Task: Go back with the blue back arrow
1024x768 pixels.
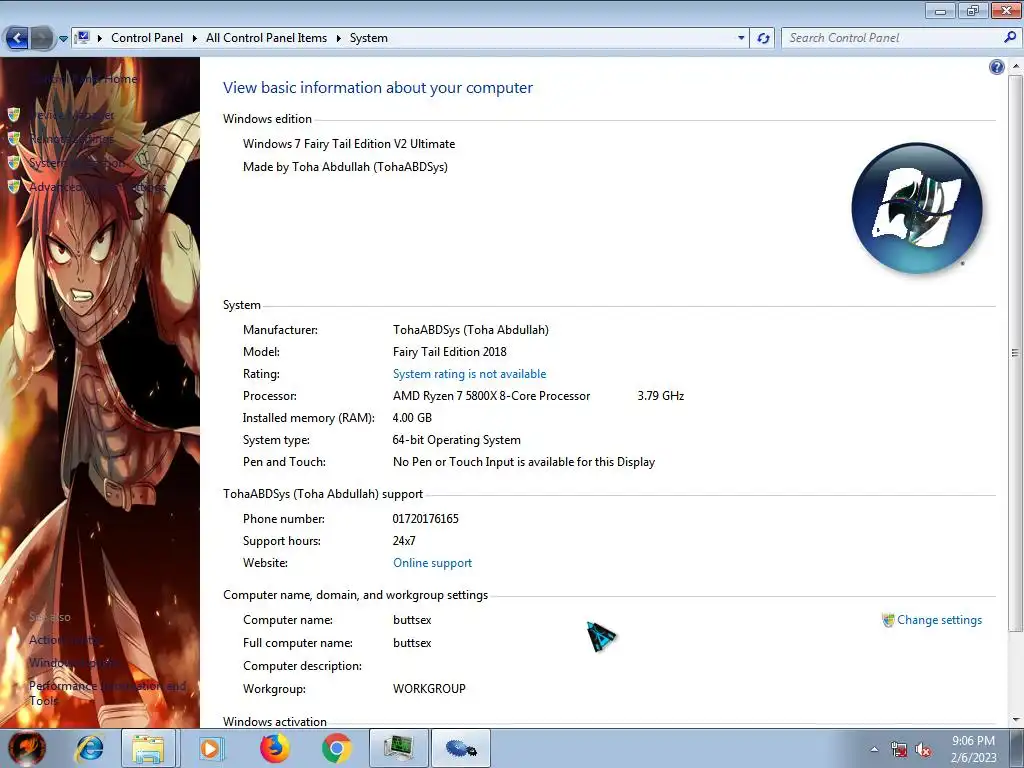Action: [x=17, y=38]
